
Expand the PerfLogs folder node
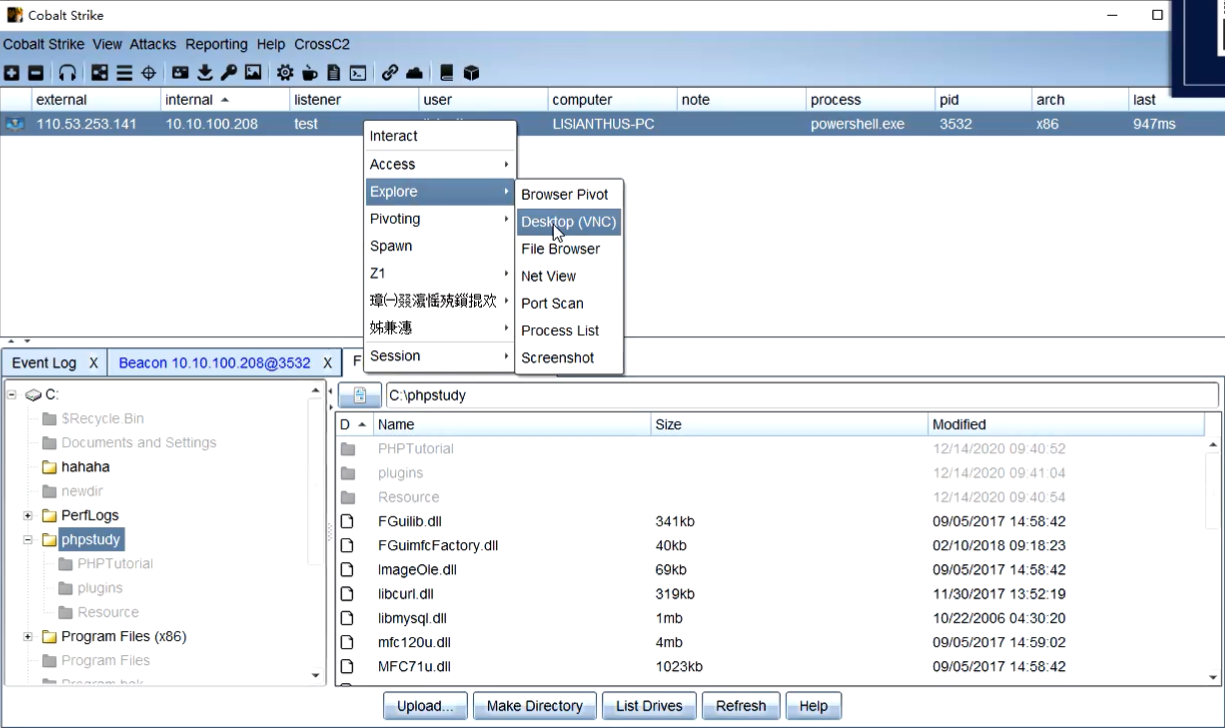(28, 515)
